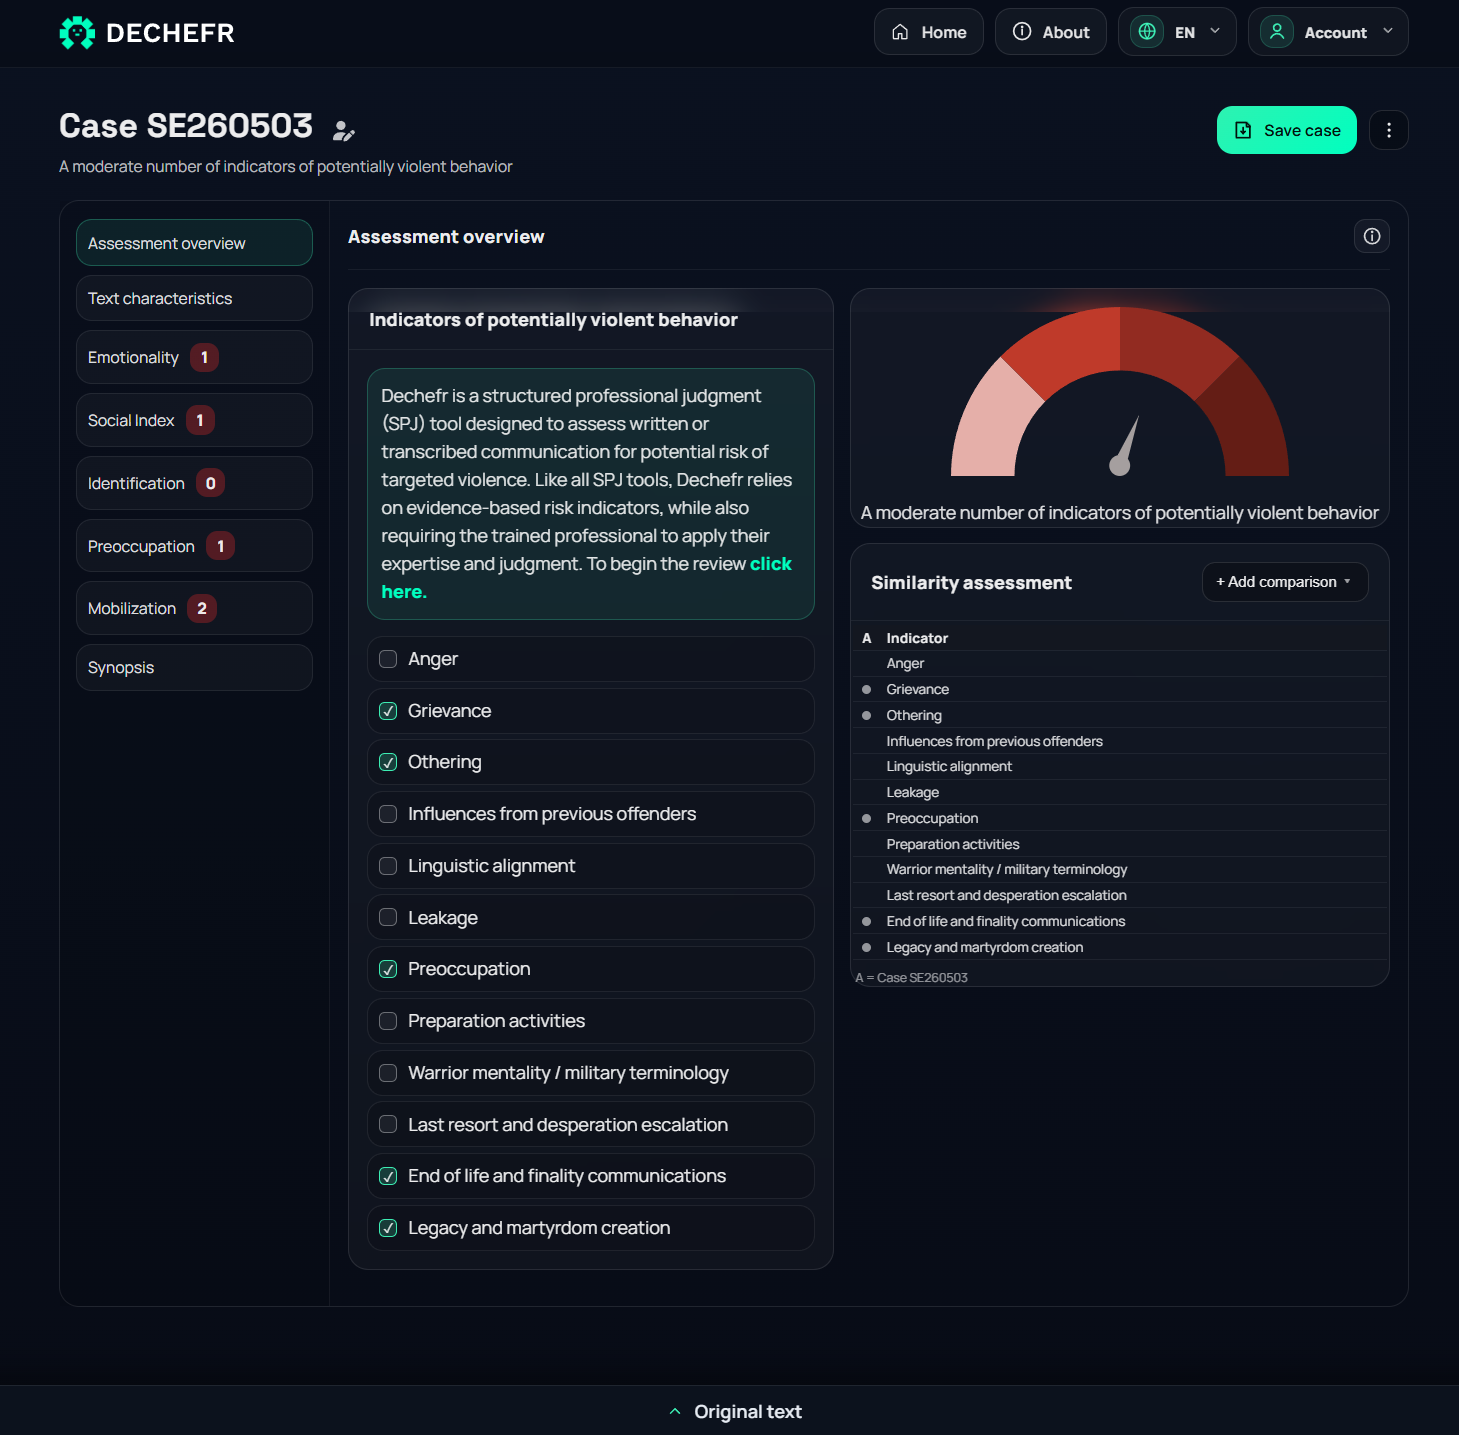This screenshot has width=1459, height=1435.
Task: Open the EN language dropdown
Action: pyautogui.click(x=1177, y=32)
